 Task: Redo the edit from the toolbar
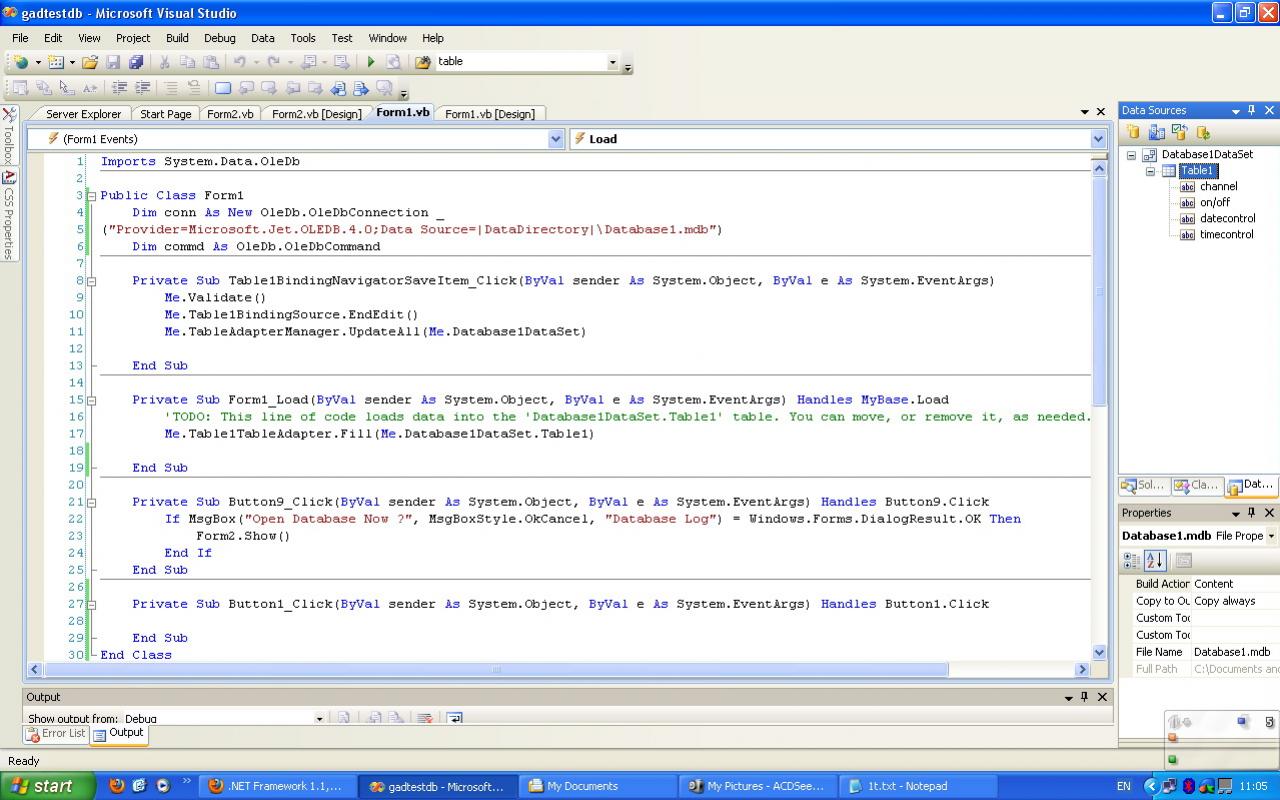click(x=273, y=62)
